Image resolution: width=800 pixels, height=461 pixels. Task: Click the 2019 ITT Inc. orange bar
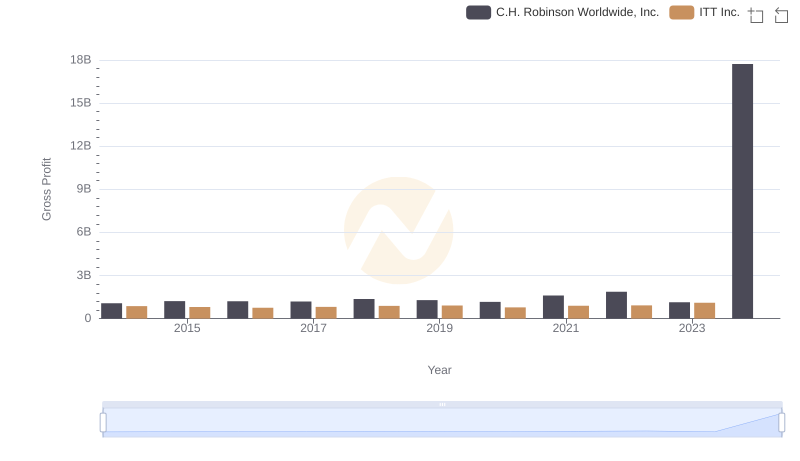point(452,312)
